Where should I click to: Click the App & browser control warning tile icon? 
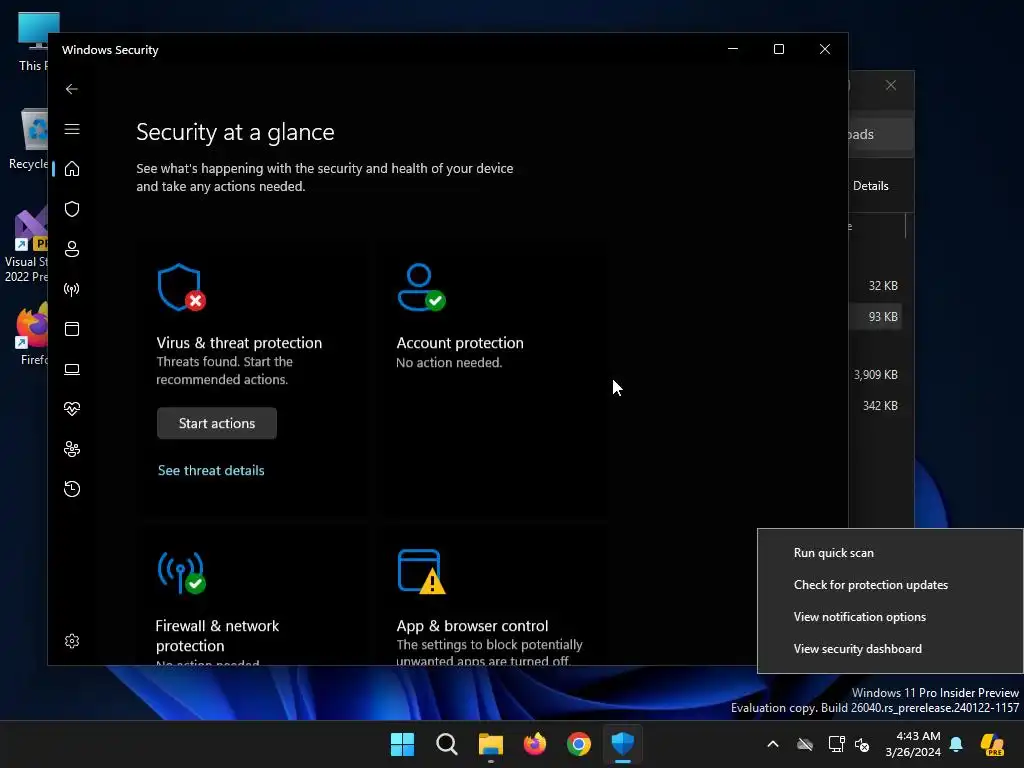tap(421, 572)
